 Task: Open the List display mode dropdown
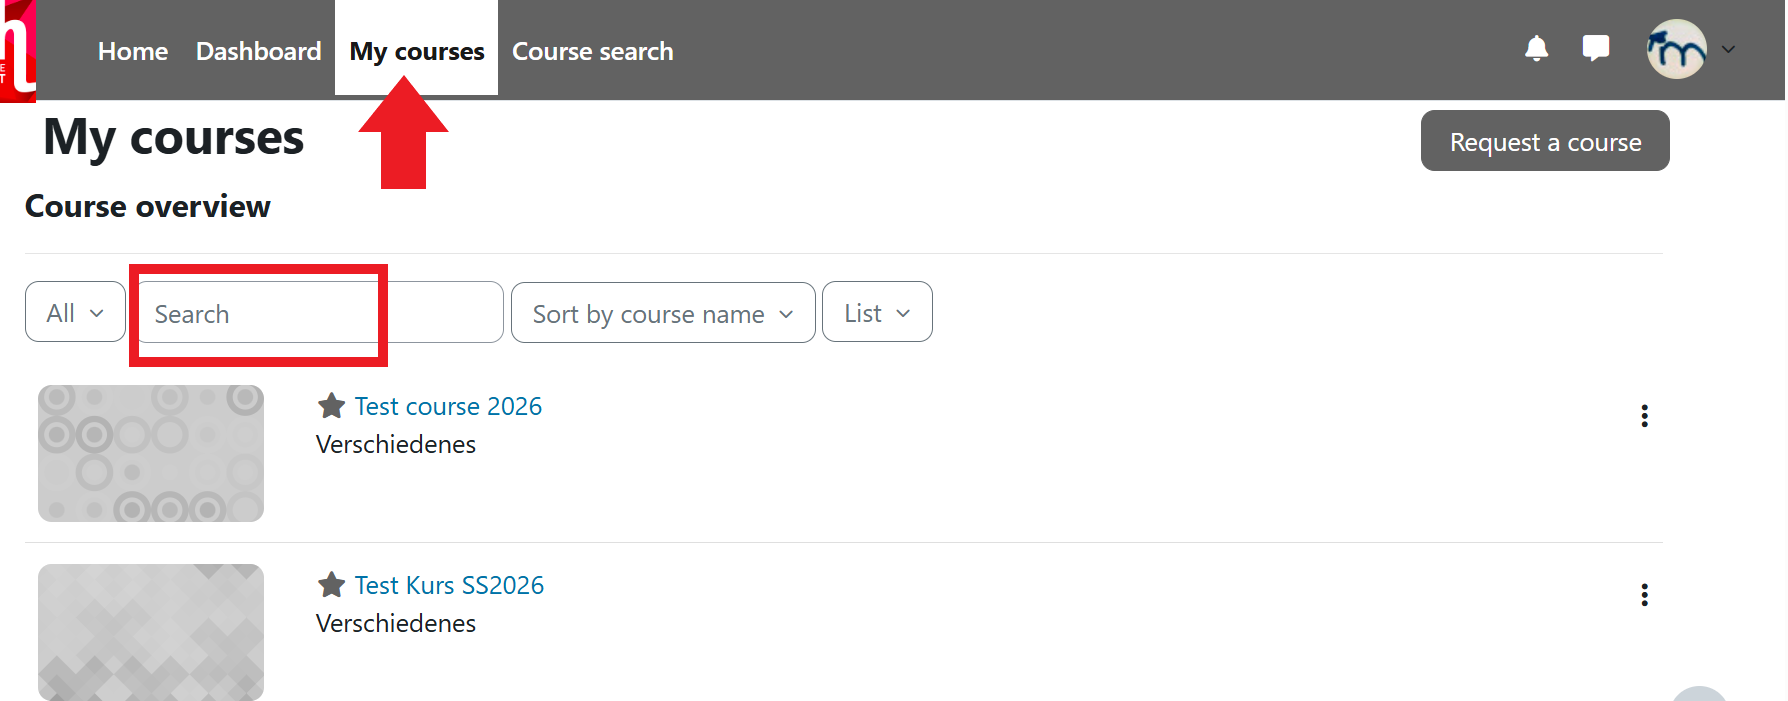(876, 313)
